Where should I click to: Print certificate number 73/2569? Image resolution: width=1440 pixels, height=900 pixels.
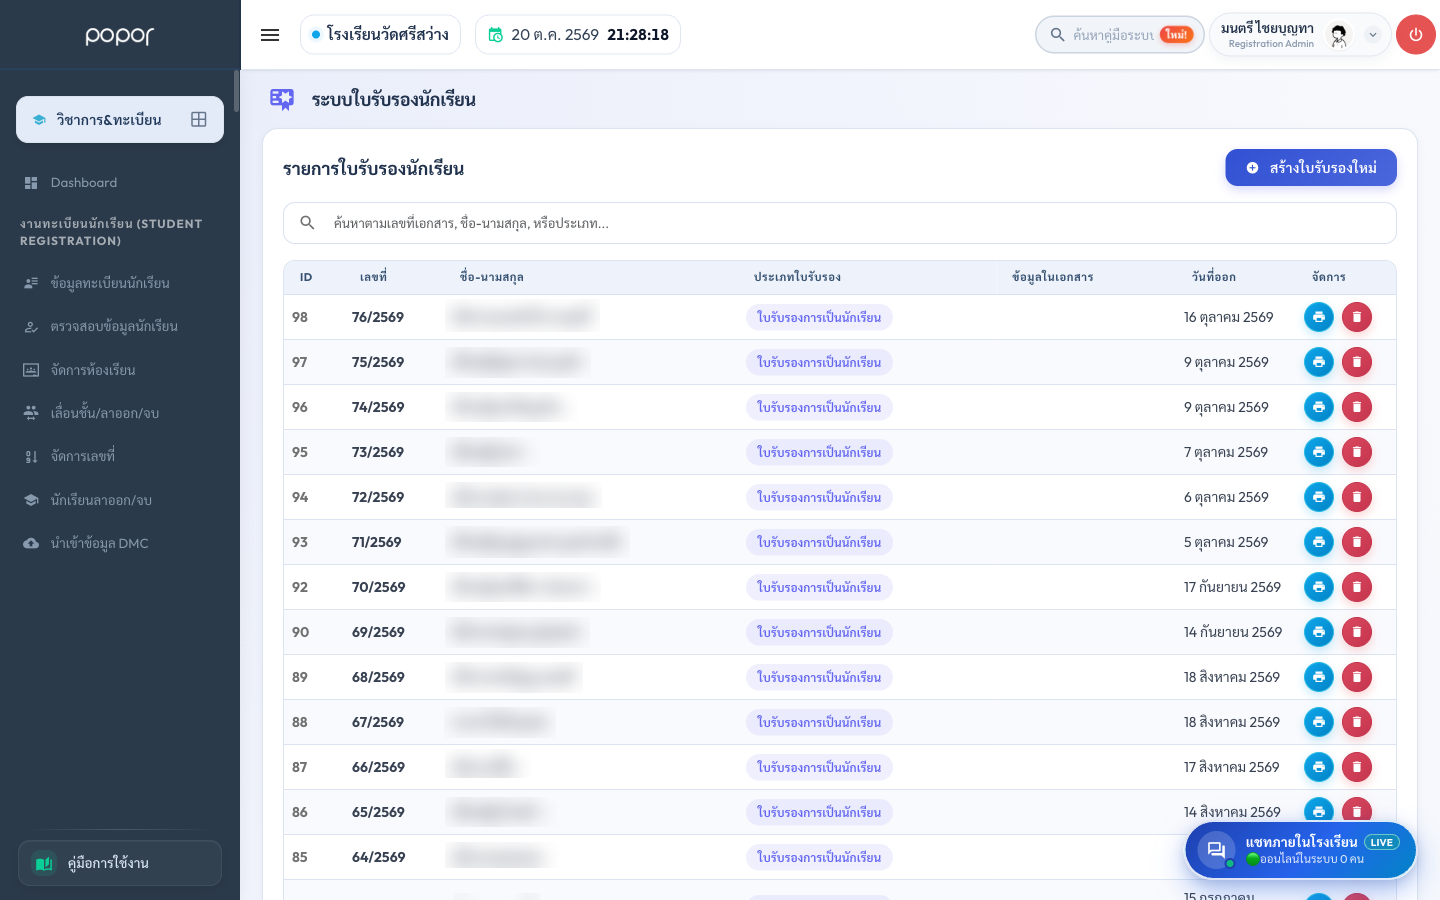(1319, 452)
